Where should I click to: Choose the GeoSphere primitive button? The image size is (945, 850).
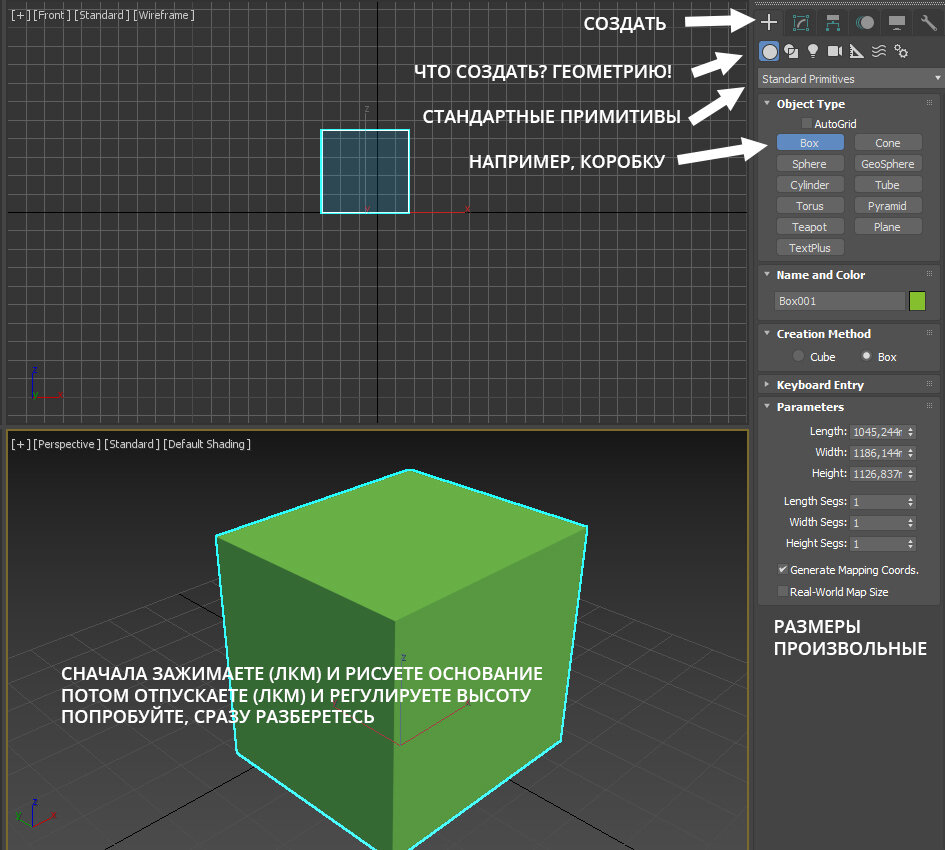888,164
